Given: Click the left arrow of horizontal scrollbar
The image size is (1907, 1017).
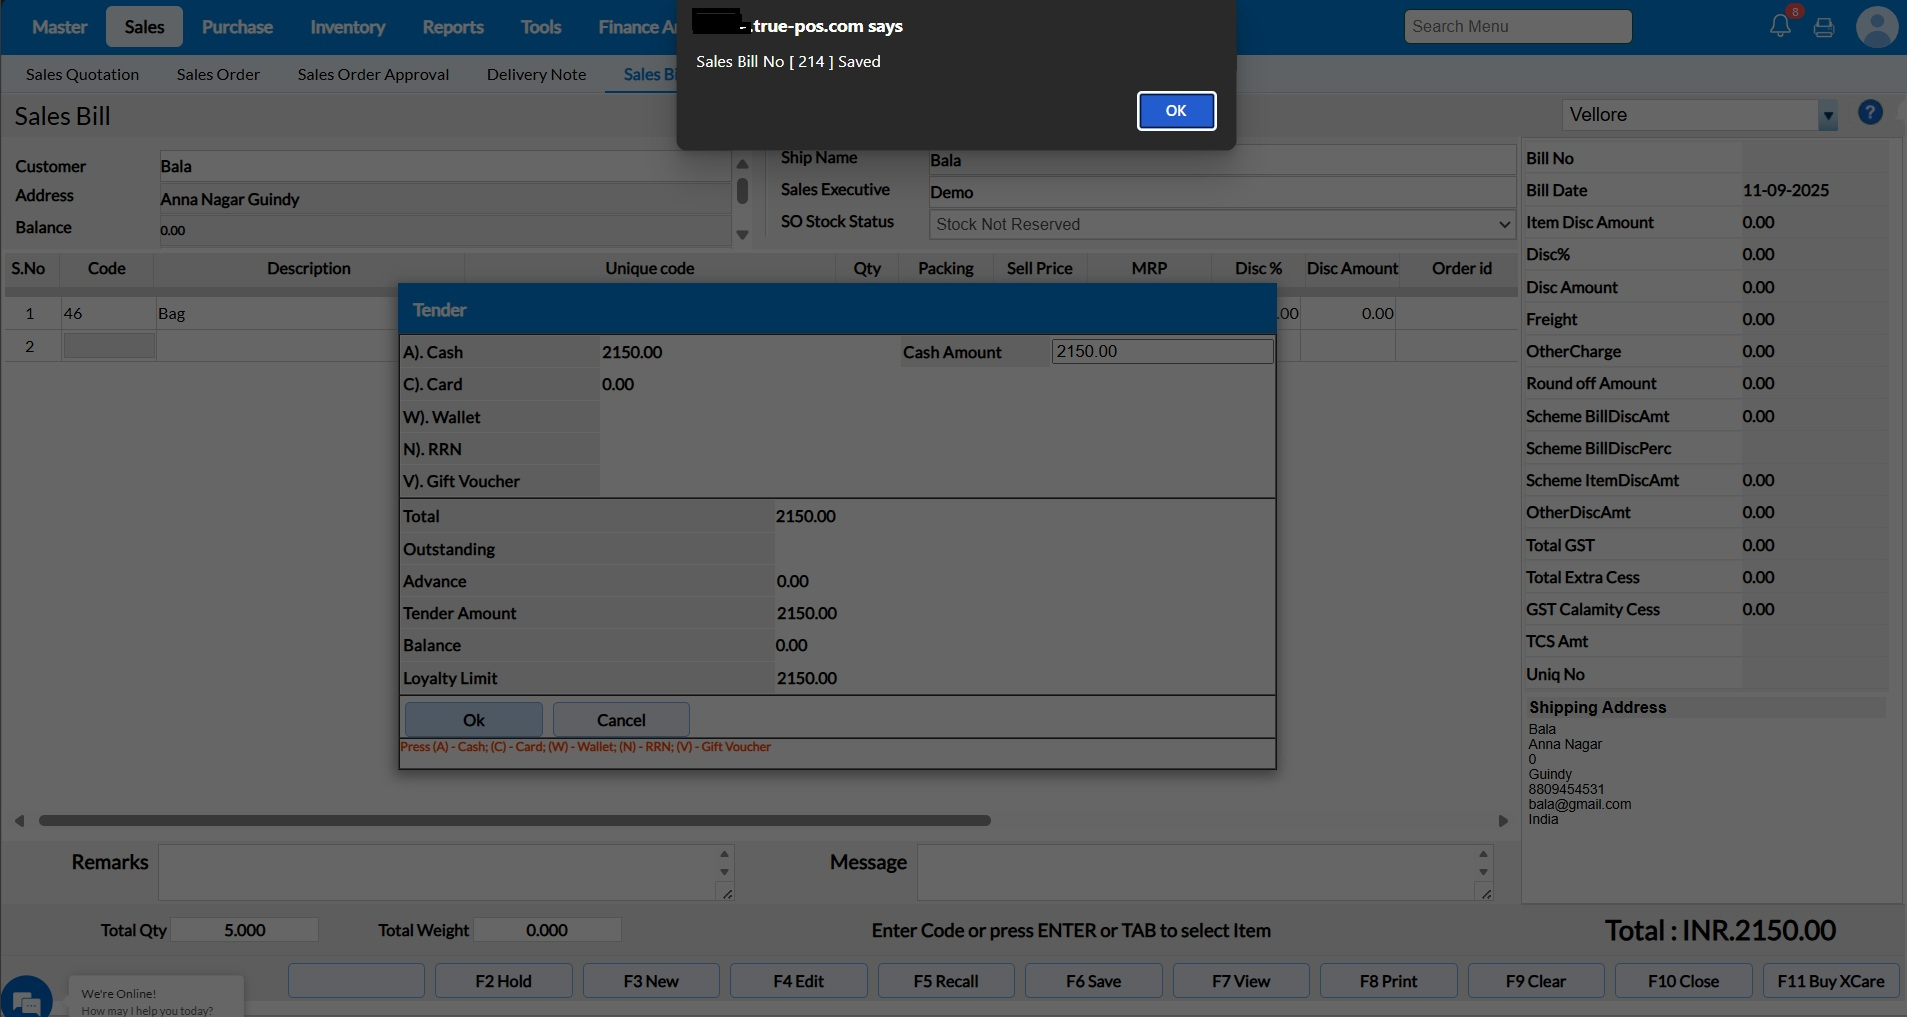Looking at the screenshot, I should tap(19, 821).
